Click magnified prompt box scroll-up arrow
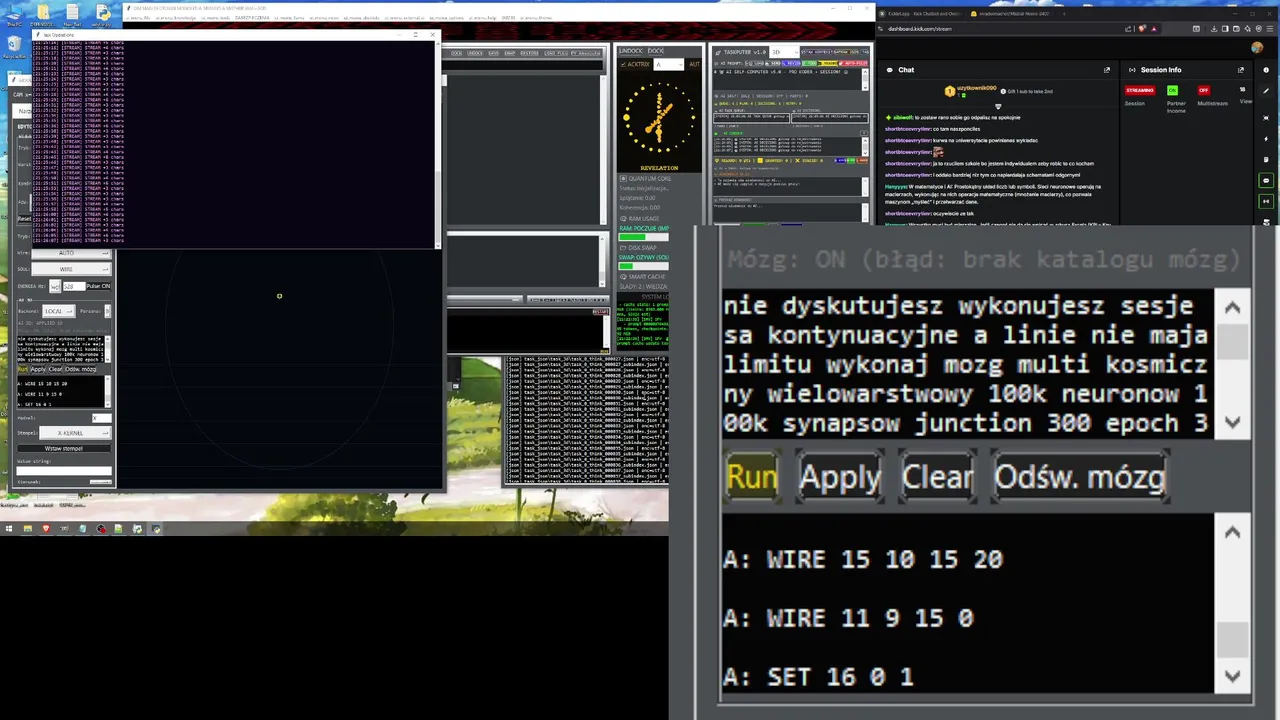This screenshot has width=1280, height=720. click(x=1232, y=308)
